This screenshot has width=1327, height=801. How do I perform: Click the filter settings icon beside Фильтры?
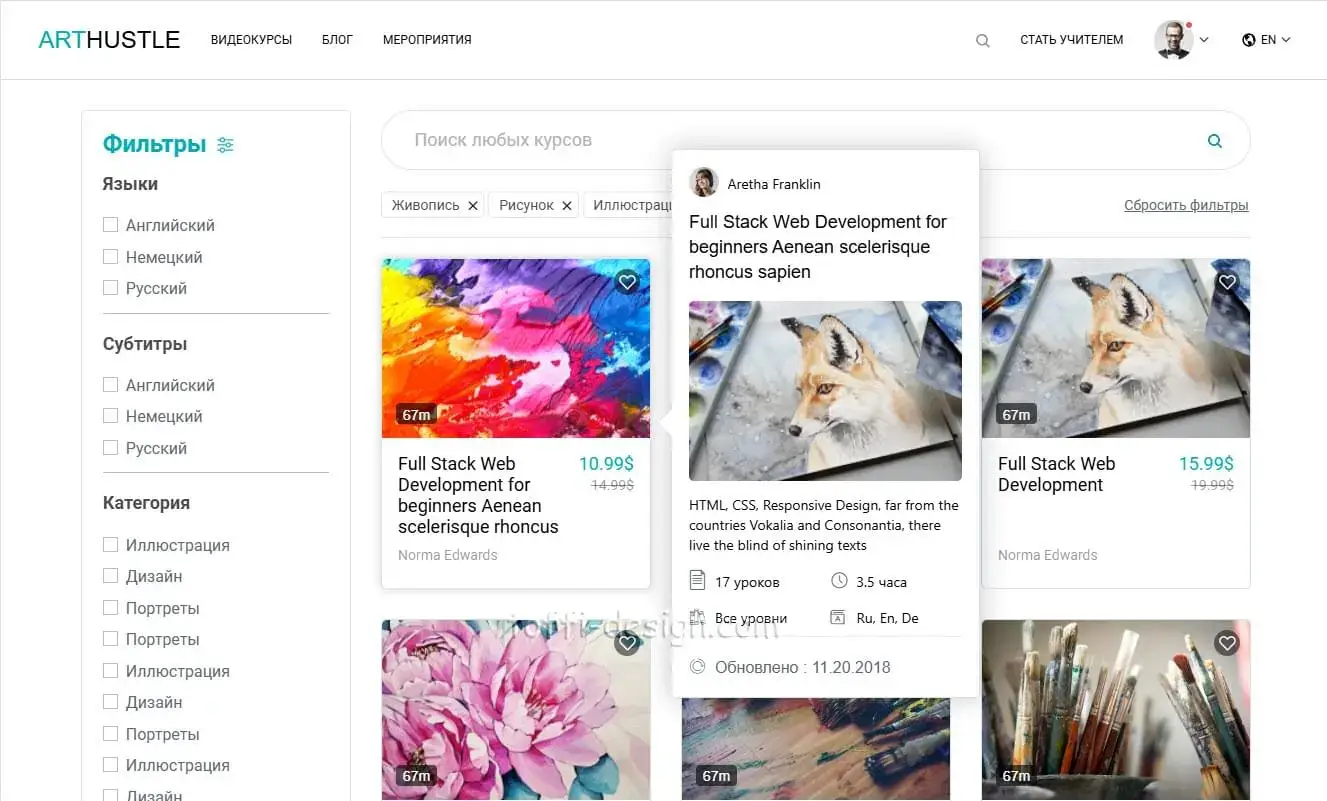click(225, 144)
